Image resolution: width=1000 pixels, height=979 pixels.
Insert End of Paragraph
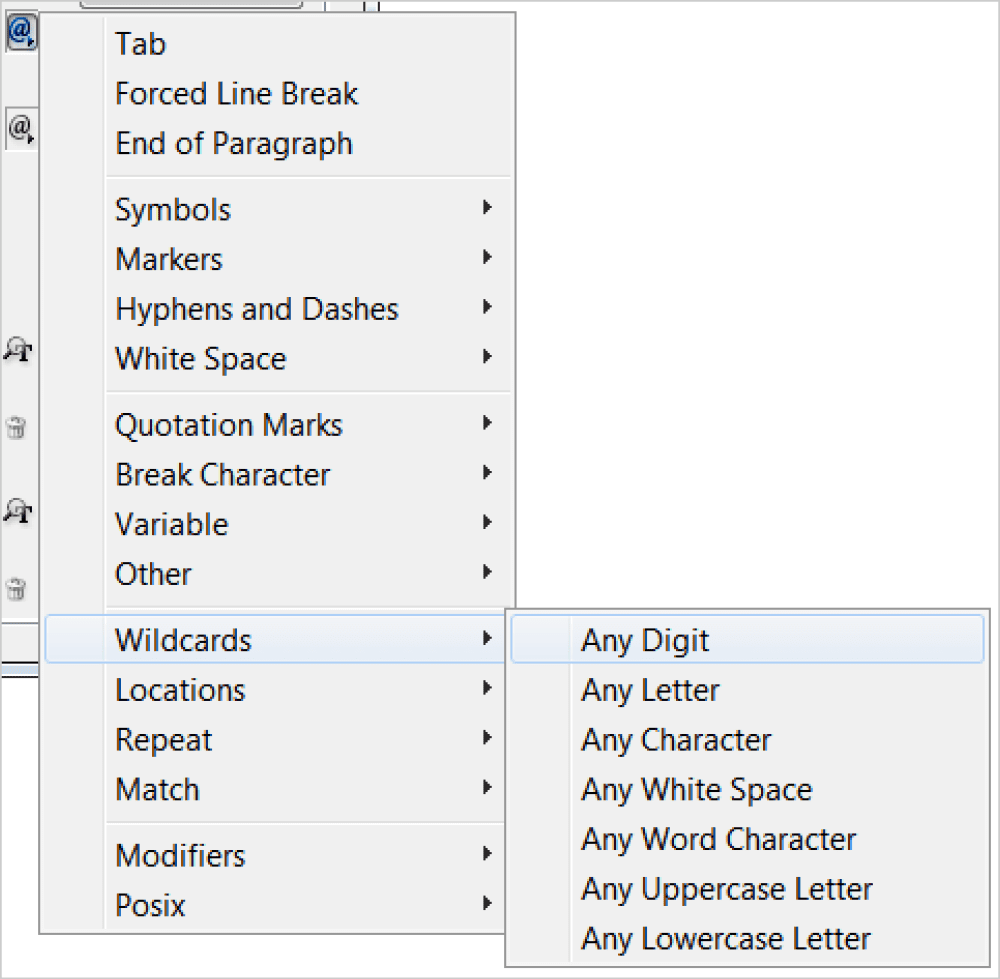(234, 144)
